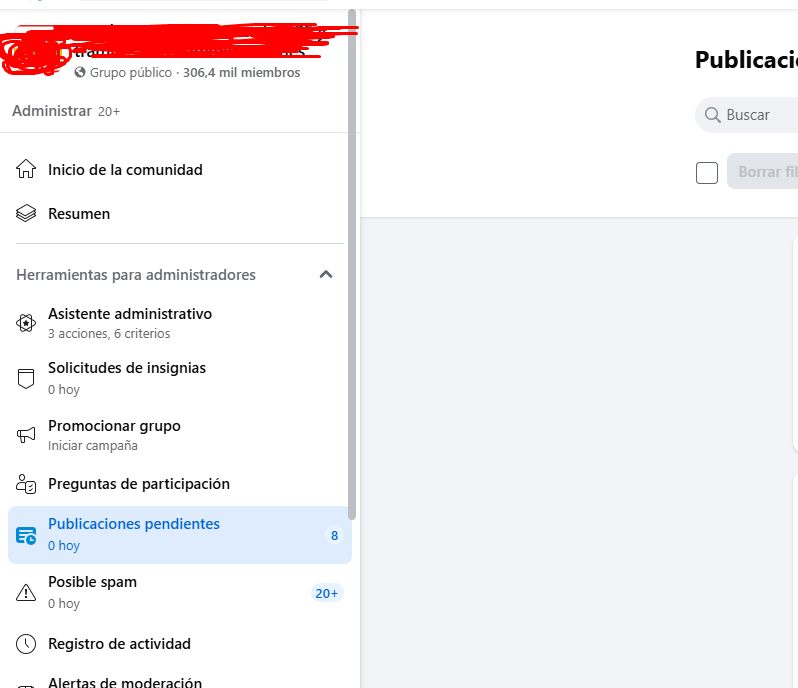Open Inicio de la comunidad
The width and height of the screenshot is (798, 688).
click(180, 169)
